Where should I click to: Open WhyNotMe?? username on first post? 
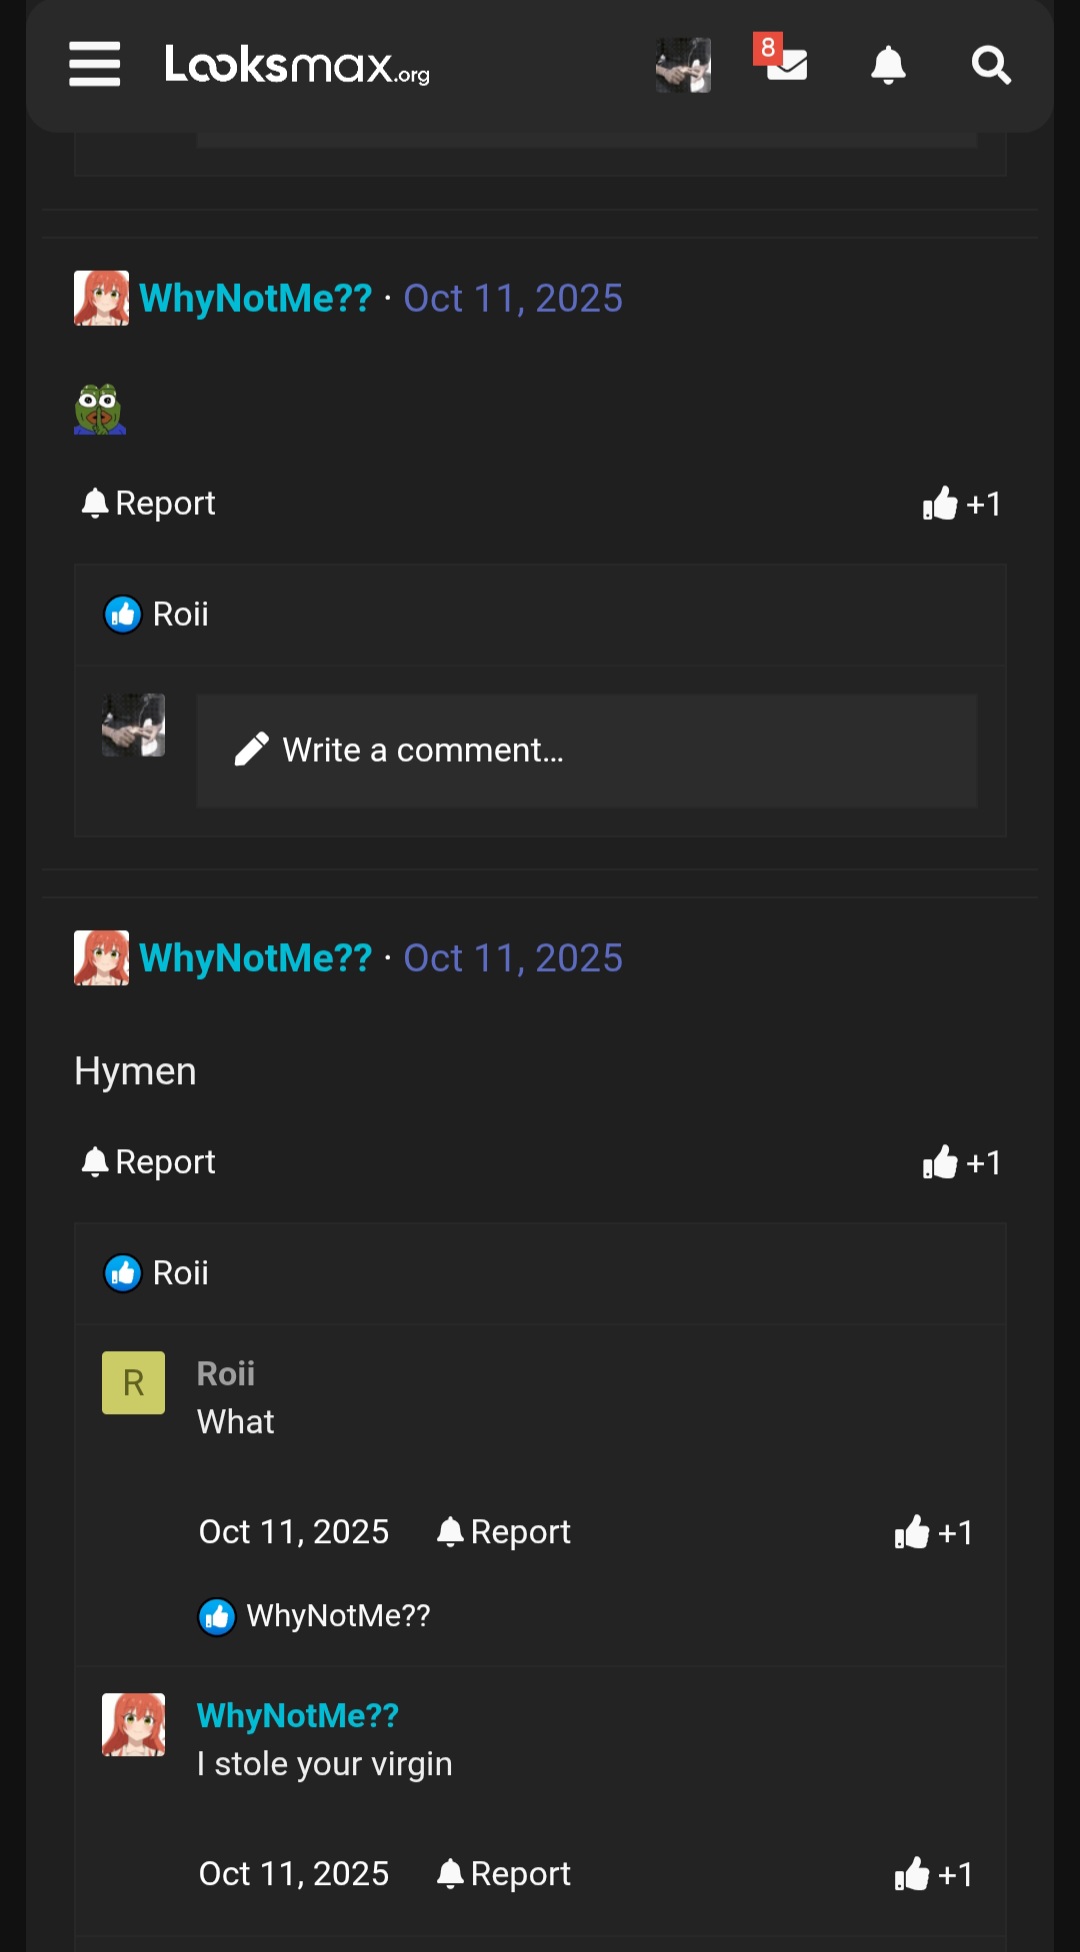coord(256,298)
